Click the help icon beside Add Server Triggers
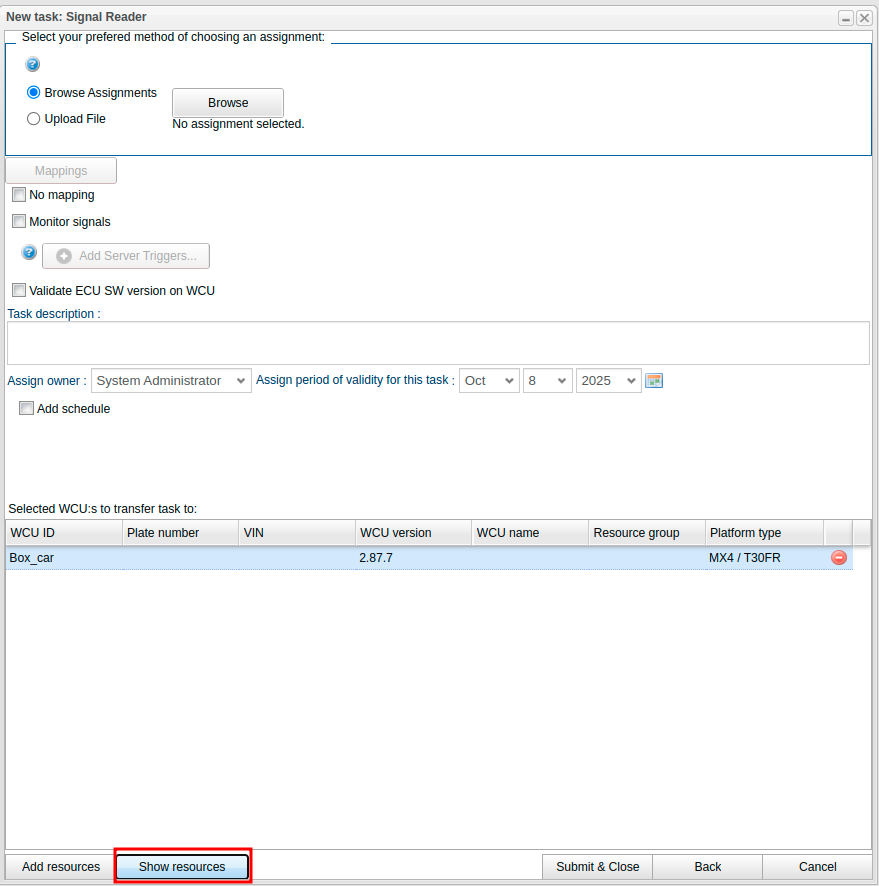 [29, 253]
